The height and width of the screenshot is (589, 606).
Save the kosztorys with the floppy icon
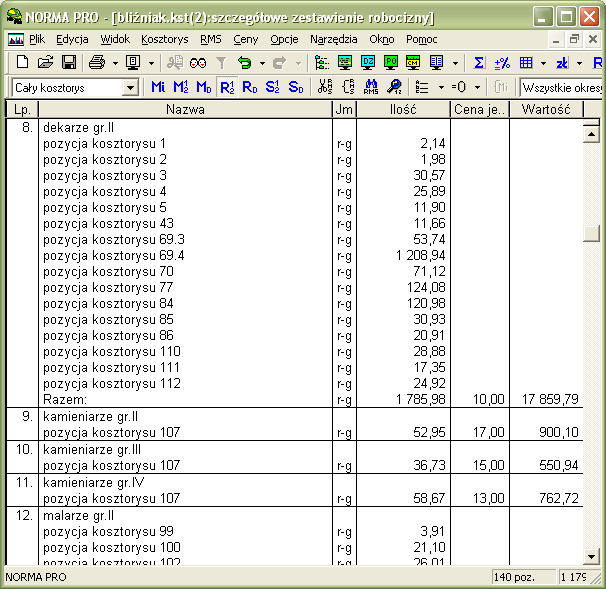coord(69,62)
